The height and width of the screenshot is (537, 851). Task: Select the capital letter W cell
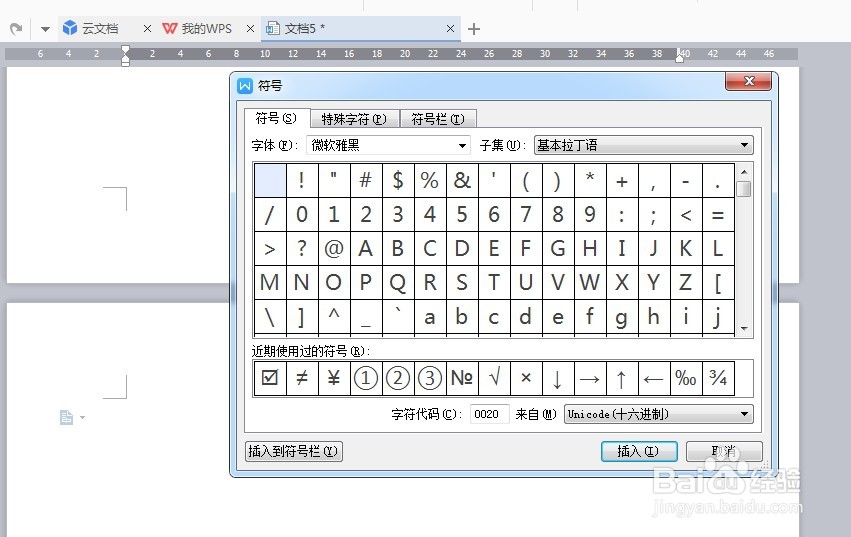(590, 282)
